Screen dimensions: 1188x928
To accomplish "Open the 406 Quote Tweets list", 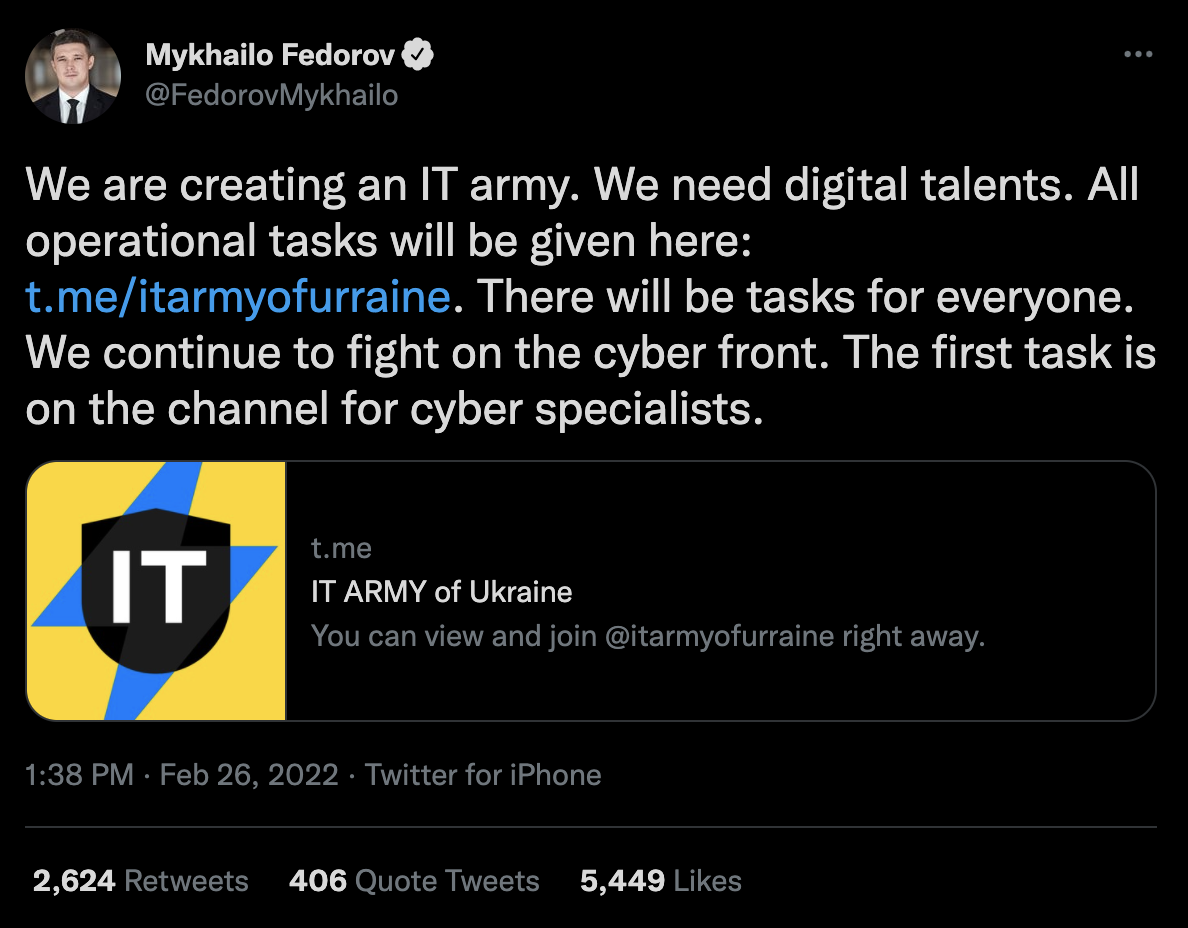I will click(x=414, y=881).
